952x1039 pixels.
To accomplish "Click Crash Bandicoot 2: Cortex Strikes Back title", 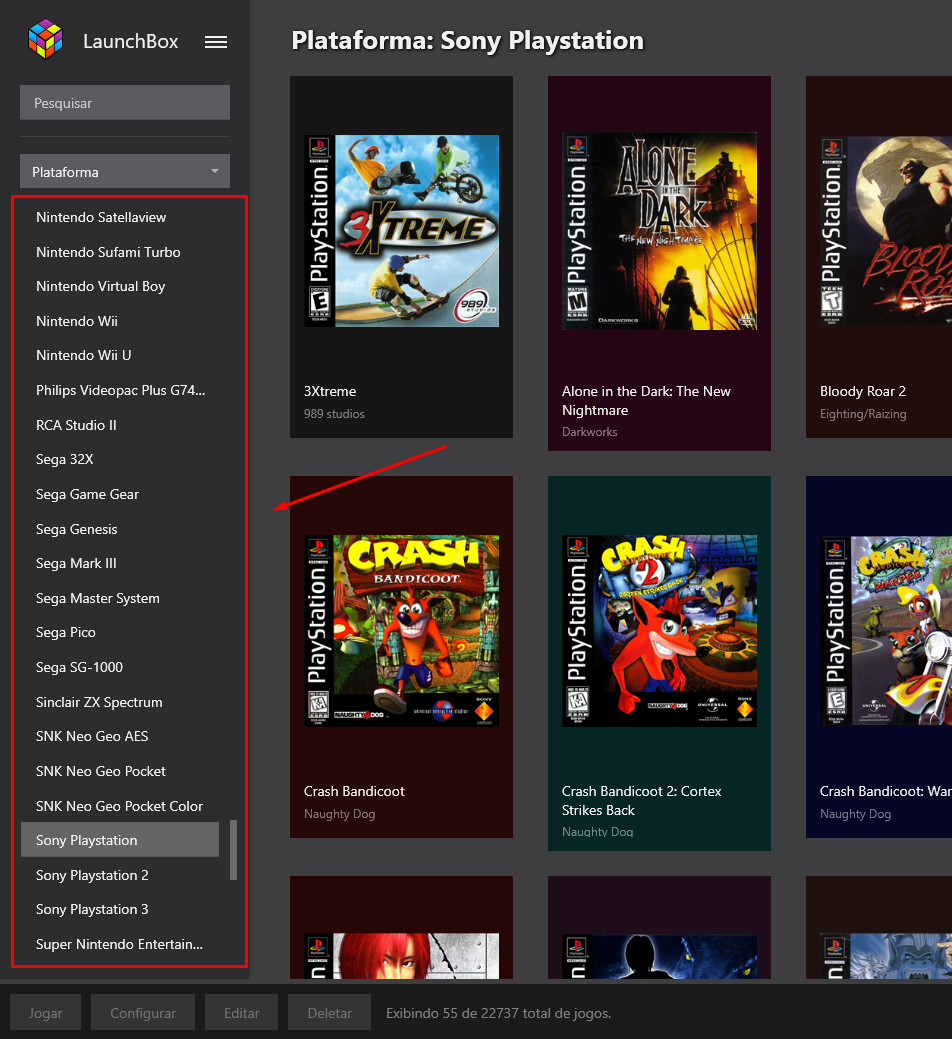I will click(641, 800).
